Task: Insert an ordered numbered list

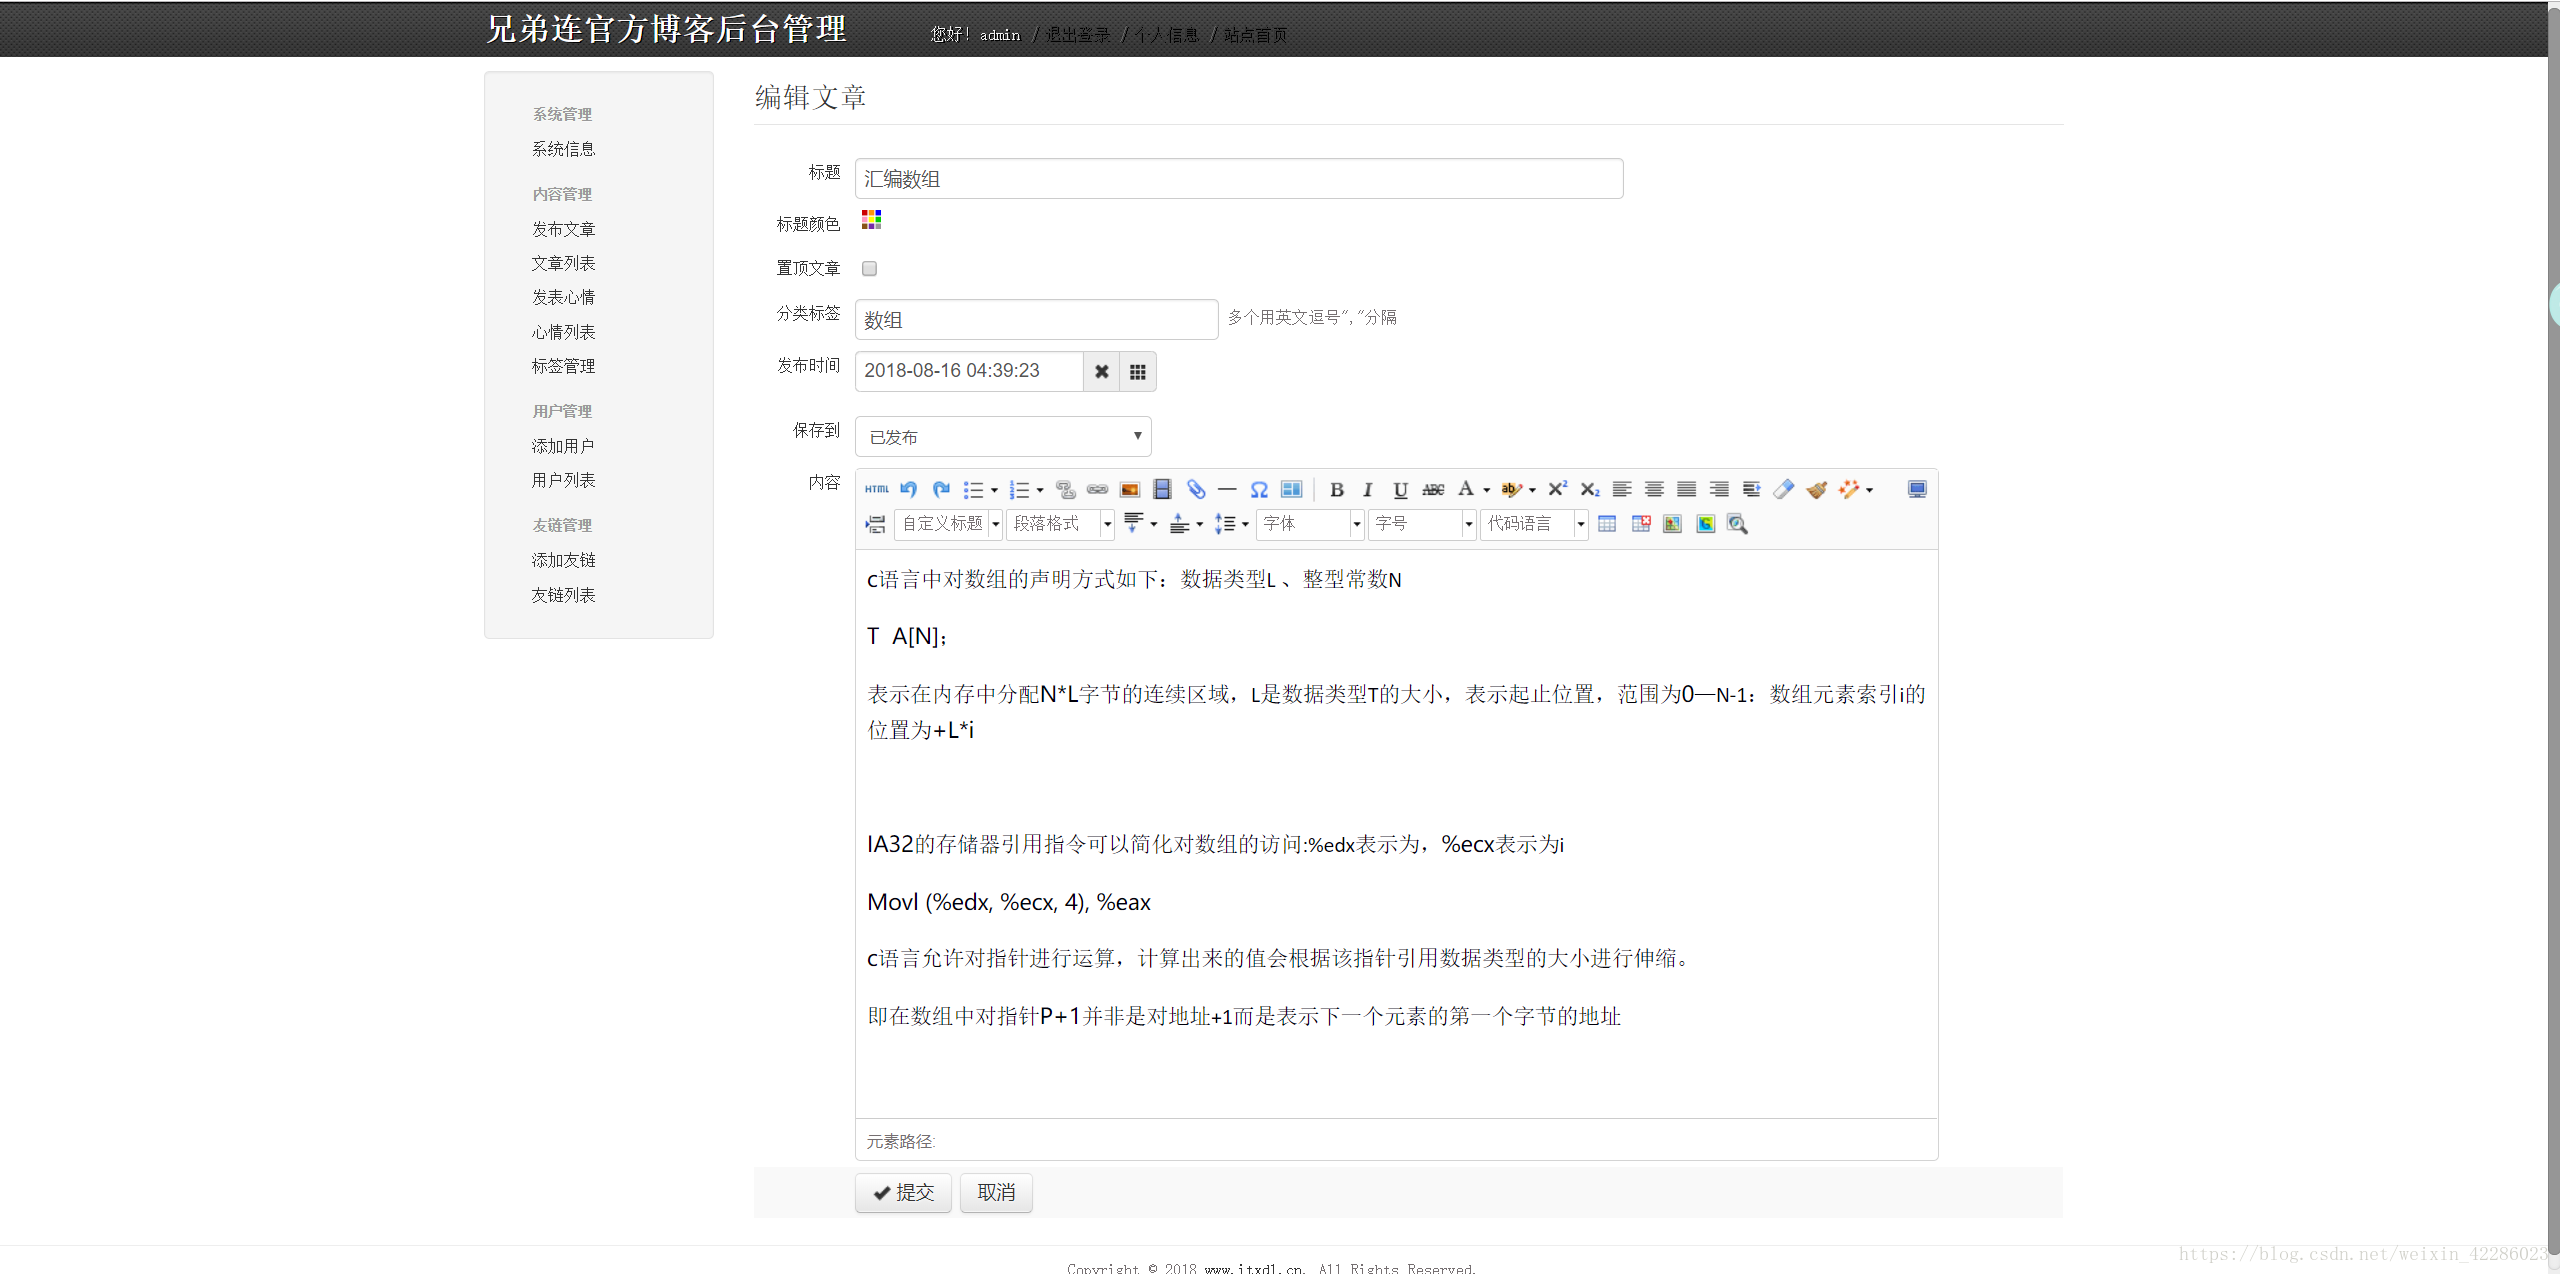Action: 1019,490
